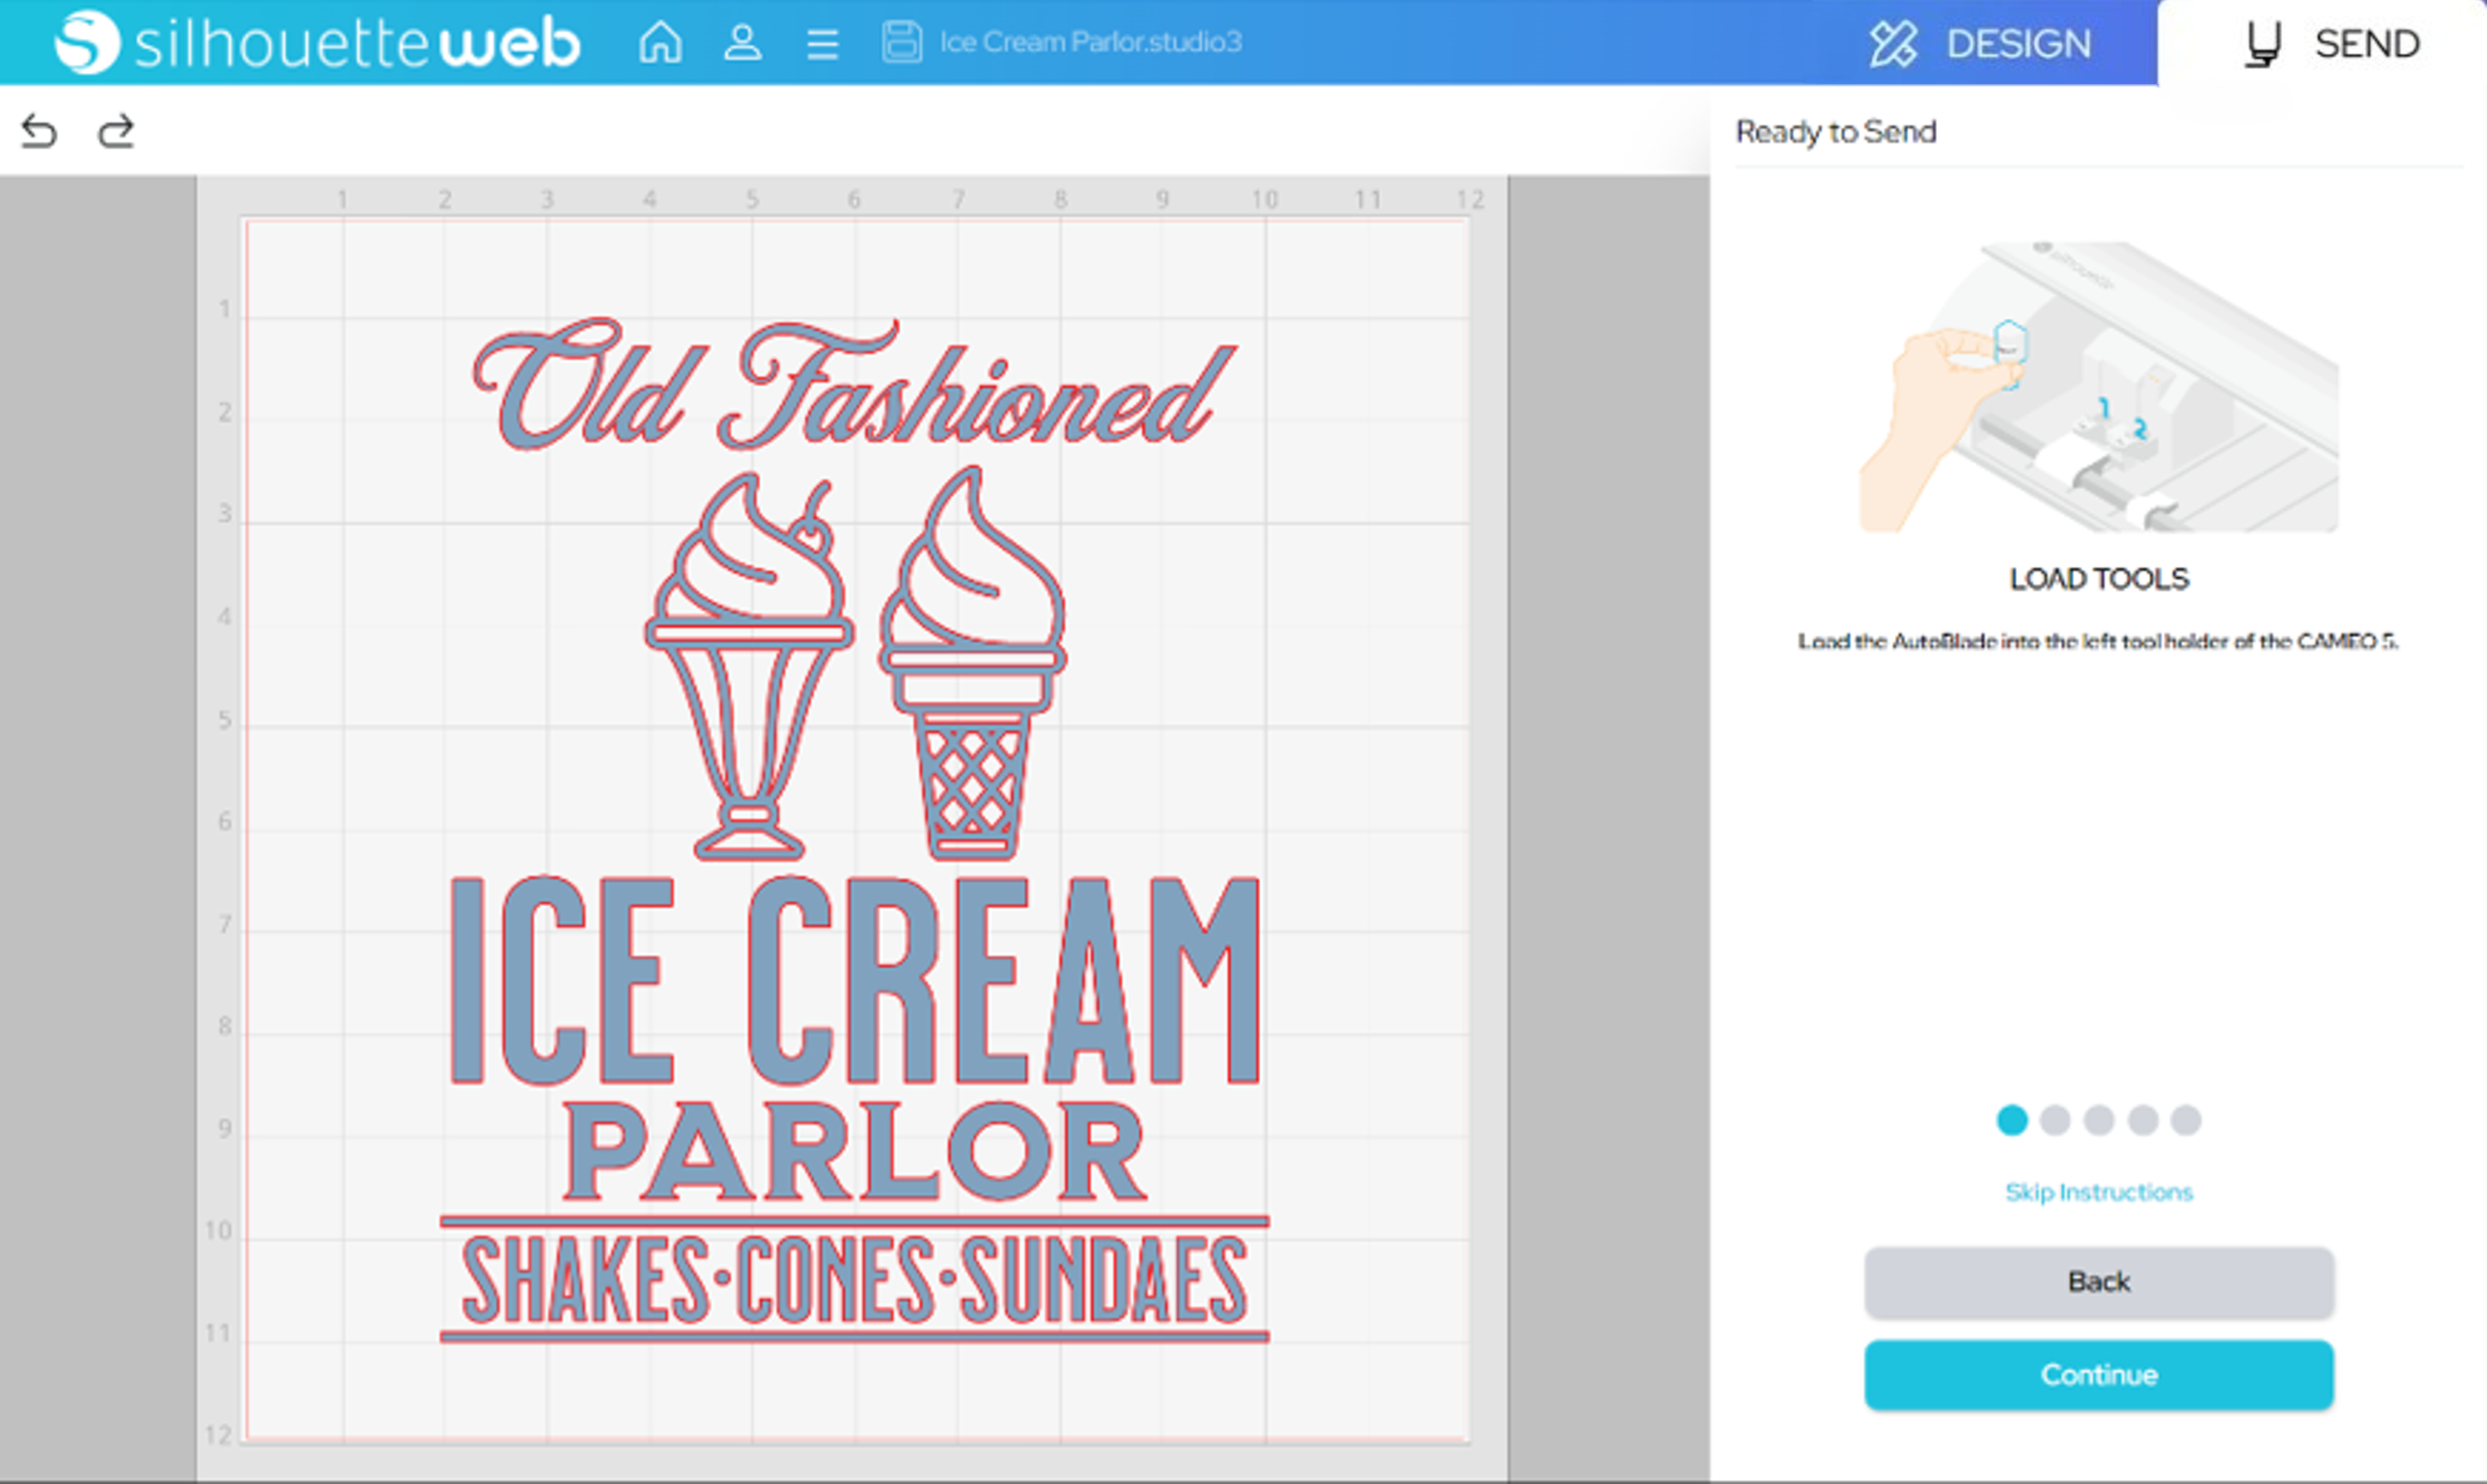
Task: Select the SEND tab
Action: [x=2331, y=44]
